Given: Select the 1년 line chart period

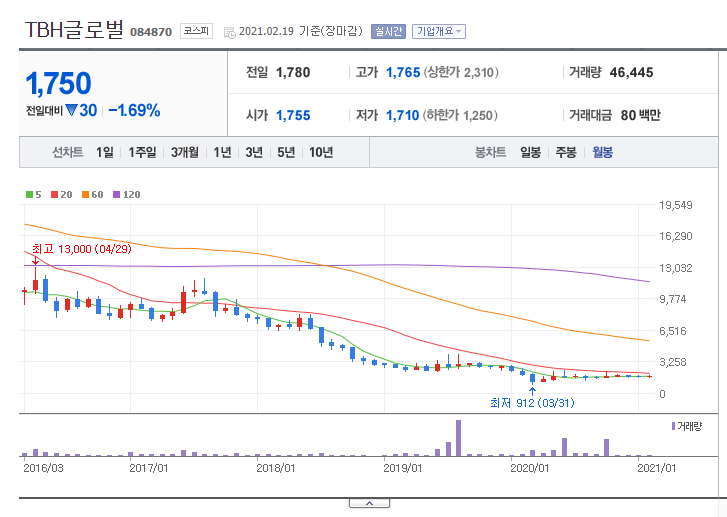Looking at the screenshot, I should point(222,152).
